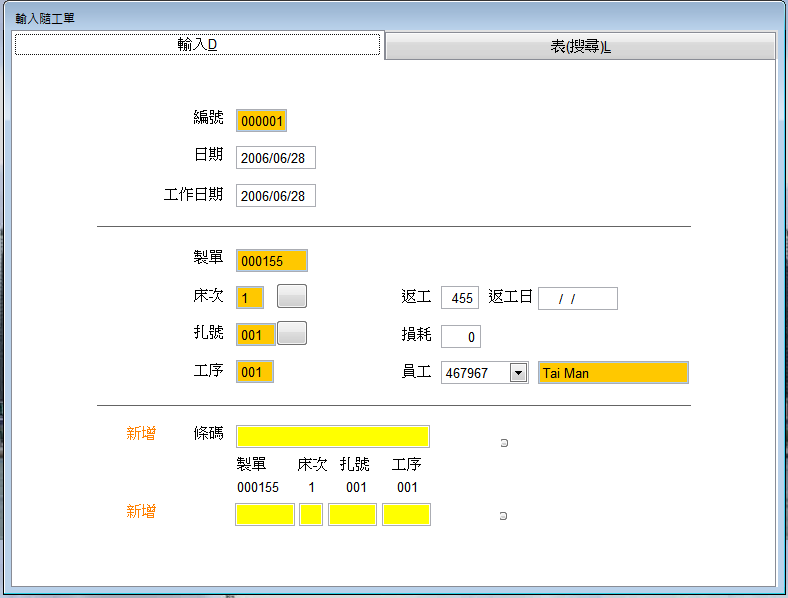Click the 001 value under lower 扎號 heading
788x598 pixels.
pyautogui.click(x=356, y=487)
